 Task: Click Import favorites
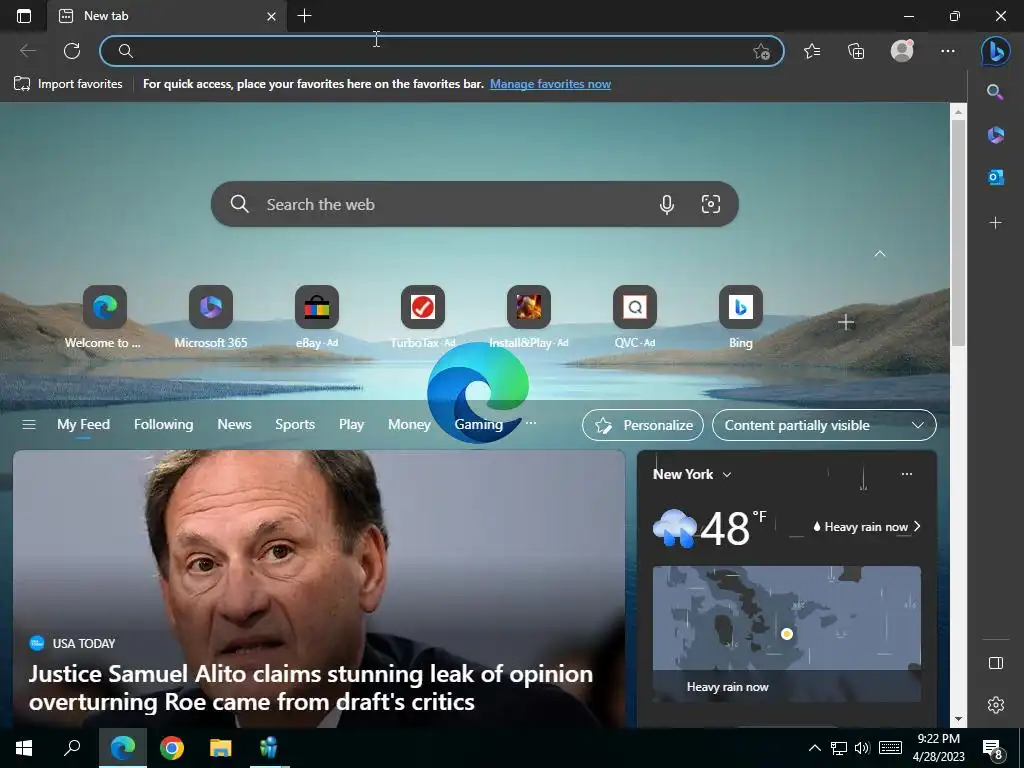pyautogui.click(x=68, y=84)
